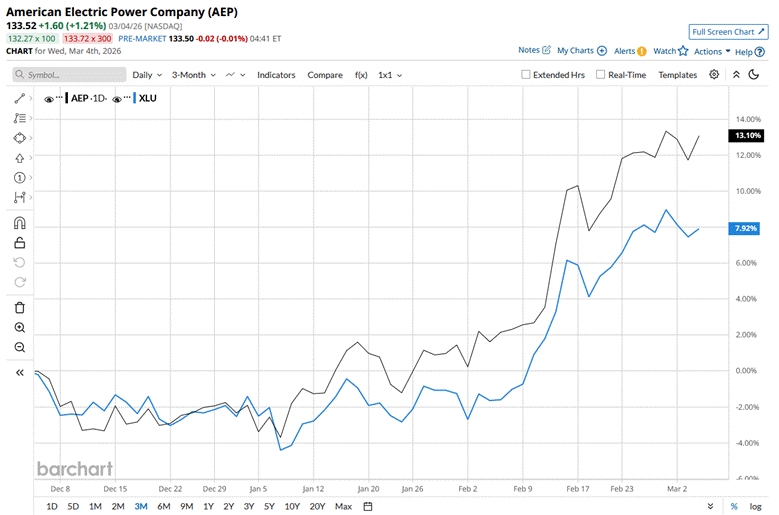
Task: Select the 9M time range
Action: [x=186, y=507]
